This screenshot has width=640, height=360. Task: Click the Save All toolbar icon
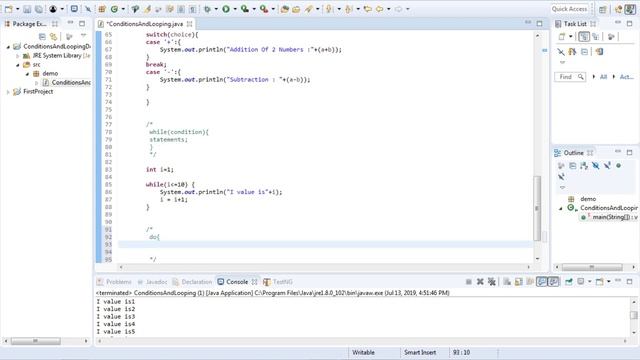coord(38,9)
